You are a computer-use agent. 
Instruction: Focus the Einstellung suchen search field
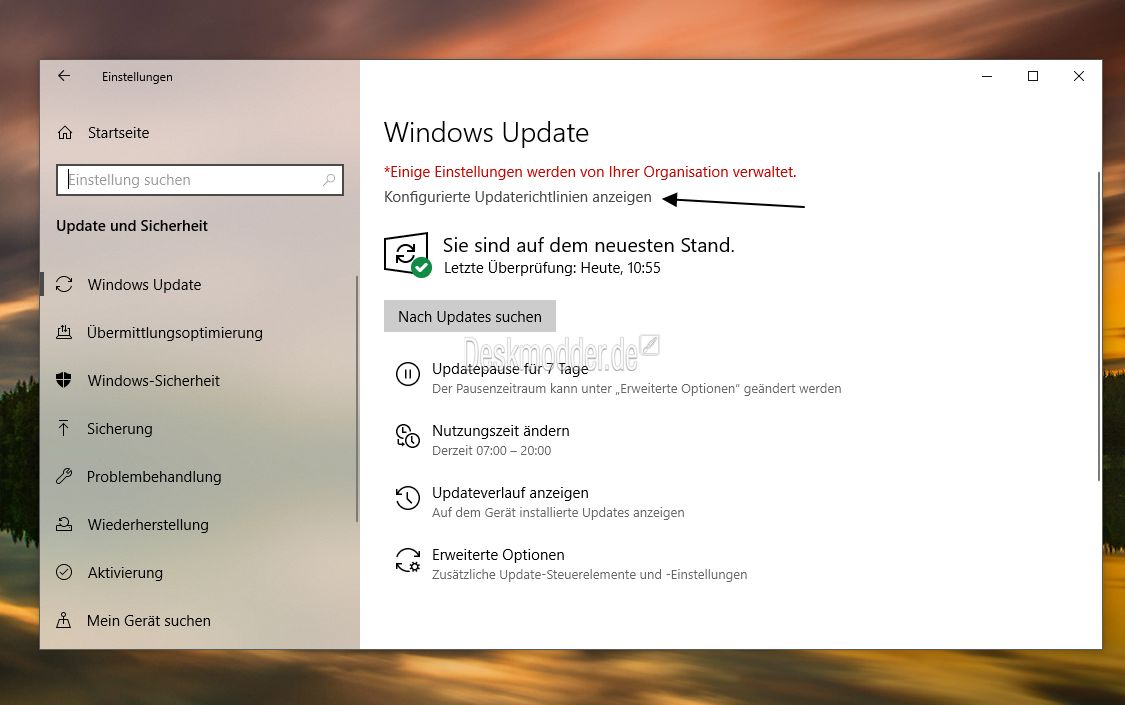[x=199, y=180]
